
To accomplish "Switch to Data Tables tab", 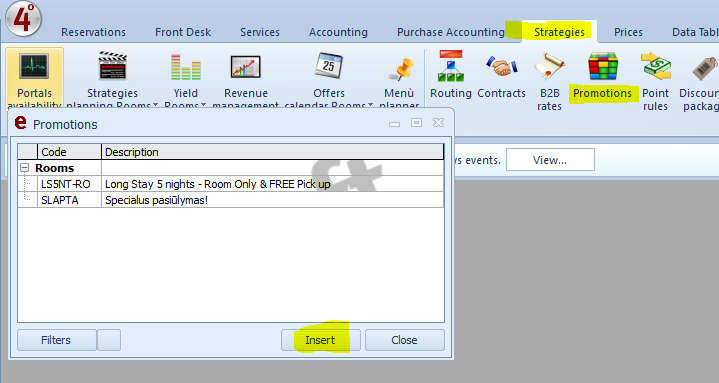I will [x=695, y=32].
